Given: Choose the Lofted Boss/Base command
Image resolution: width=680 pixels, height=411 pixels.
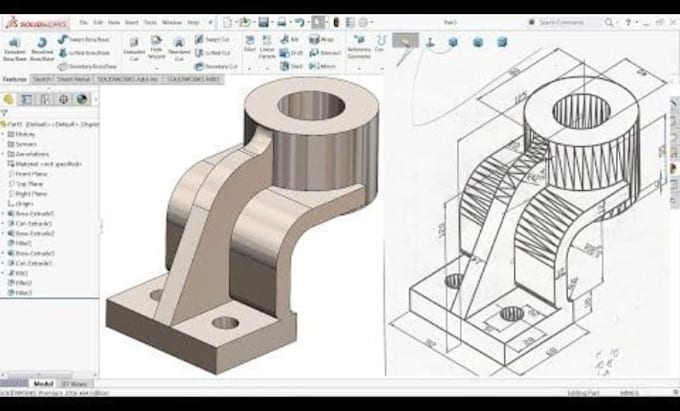Looking at the screenshot, I should click(84, 53).
